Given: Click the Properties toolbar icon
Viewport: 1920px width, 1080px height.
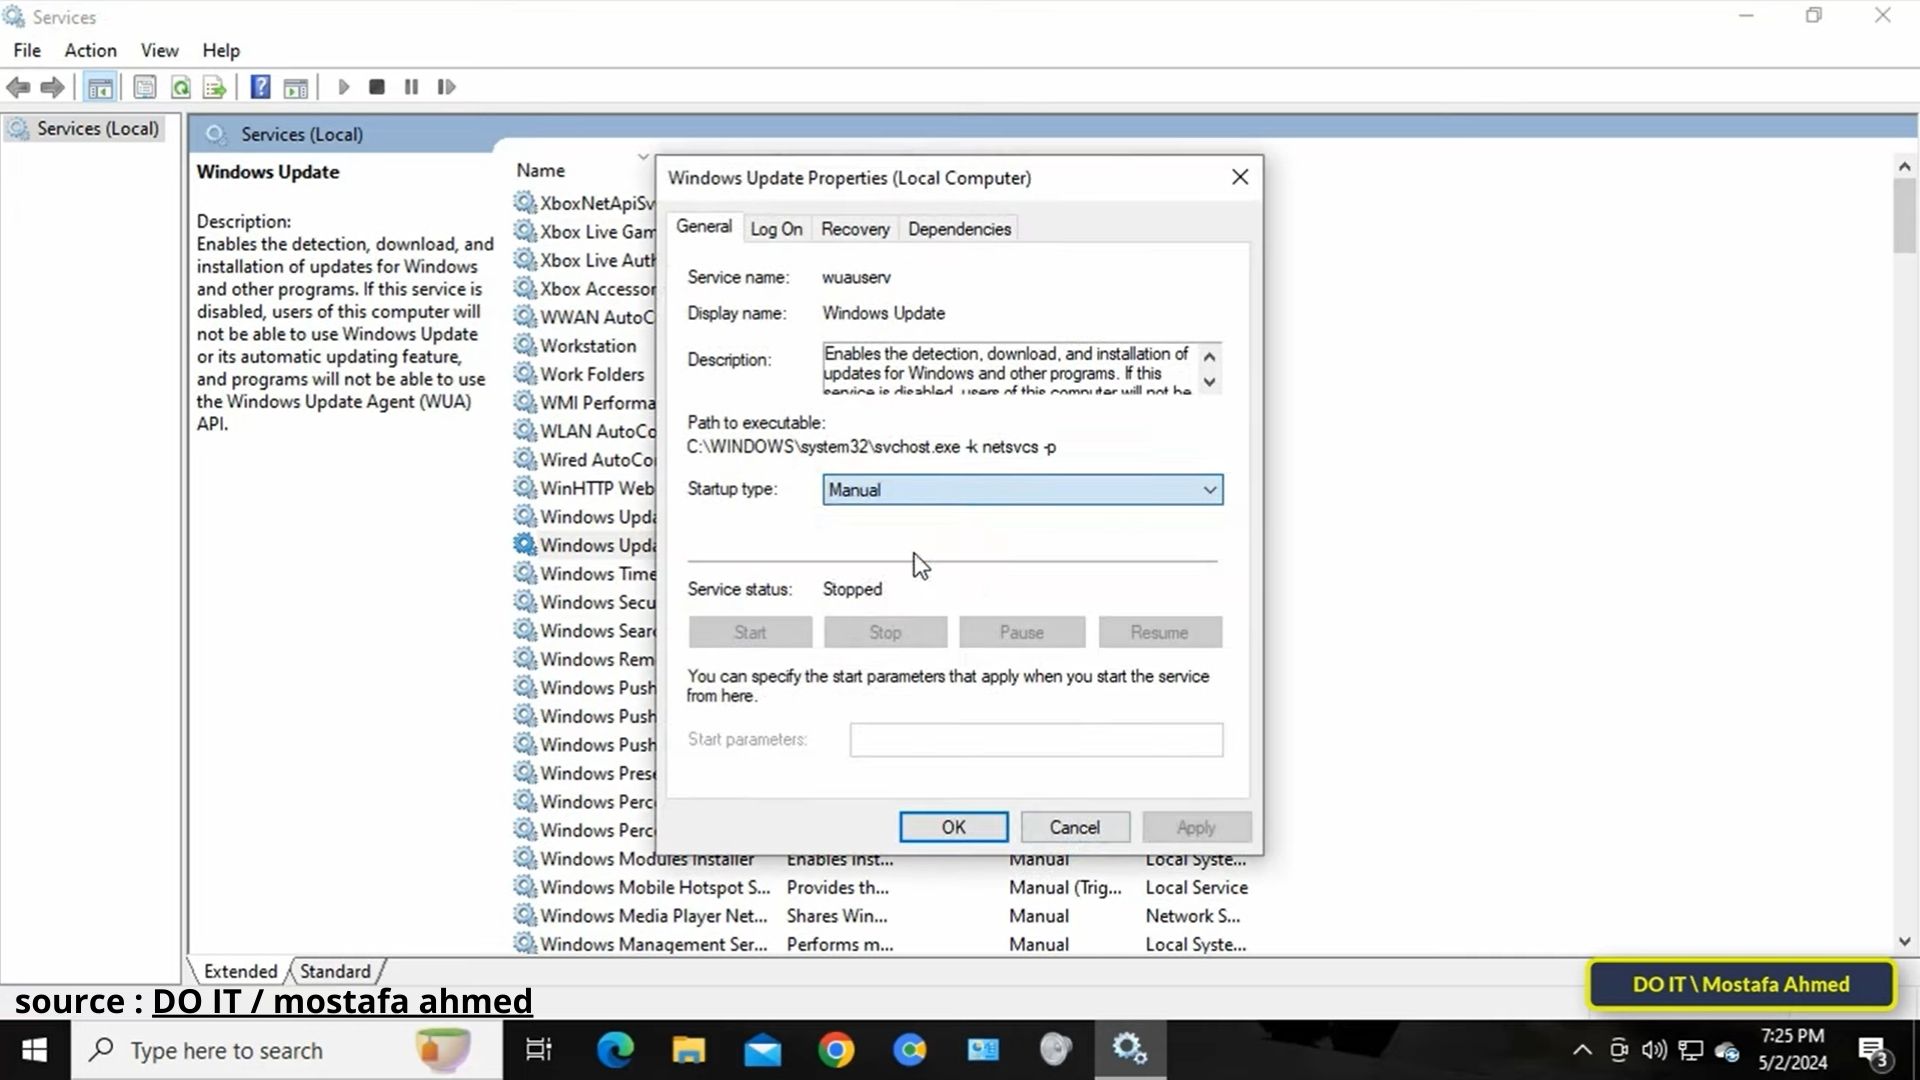Looking at the screenshot, I should [145, 88].
